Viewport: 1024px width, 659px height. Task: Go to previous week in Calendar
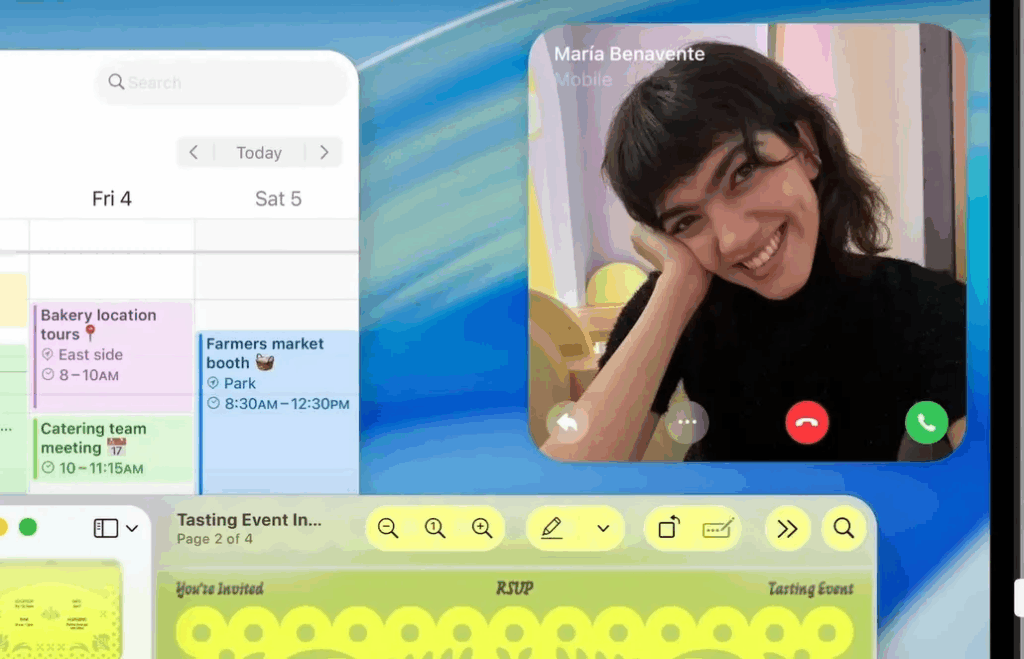[x=194, y=153]
